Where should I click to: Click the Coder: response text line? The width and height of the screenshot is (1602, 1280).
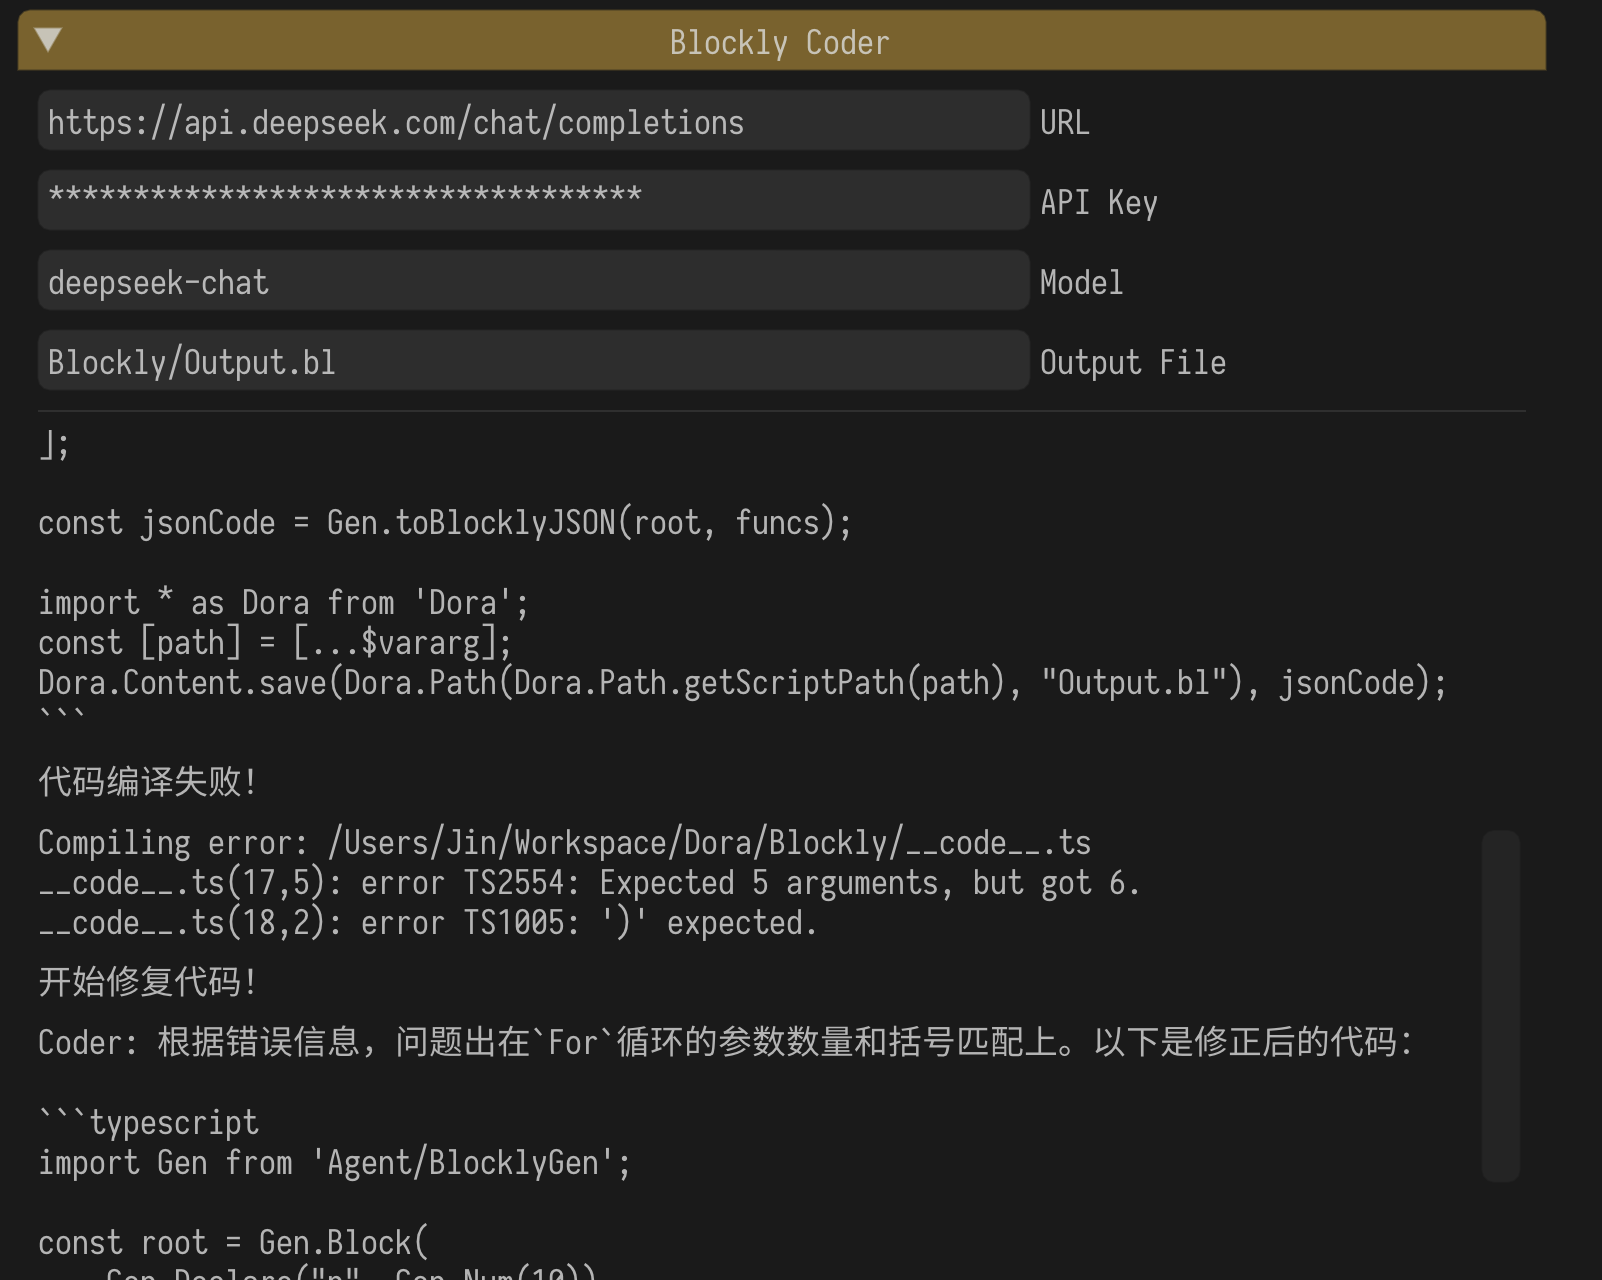click(x=724, y=1043)
